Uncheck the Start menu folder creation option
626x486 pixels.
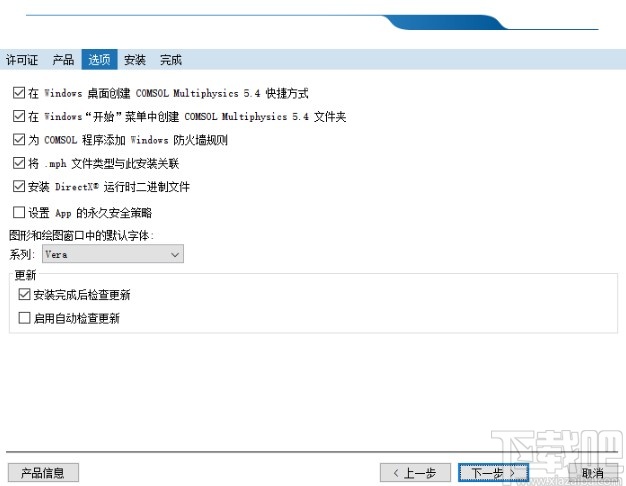(x=19, y=116)
